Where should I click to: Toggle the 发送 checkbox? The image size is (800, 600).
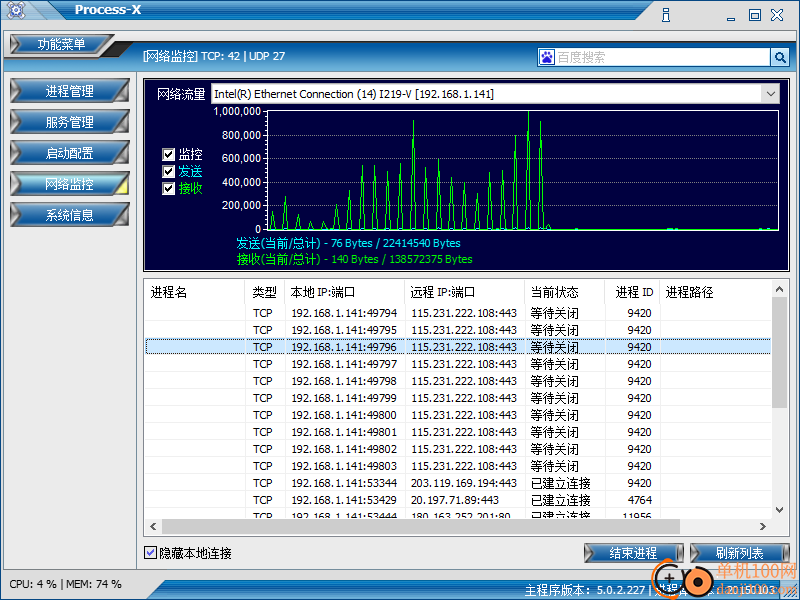168,171
